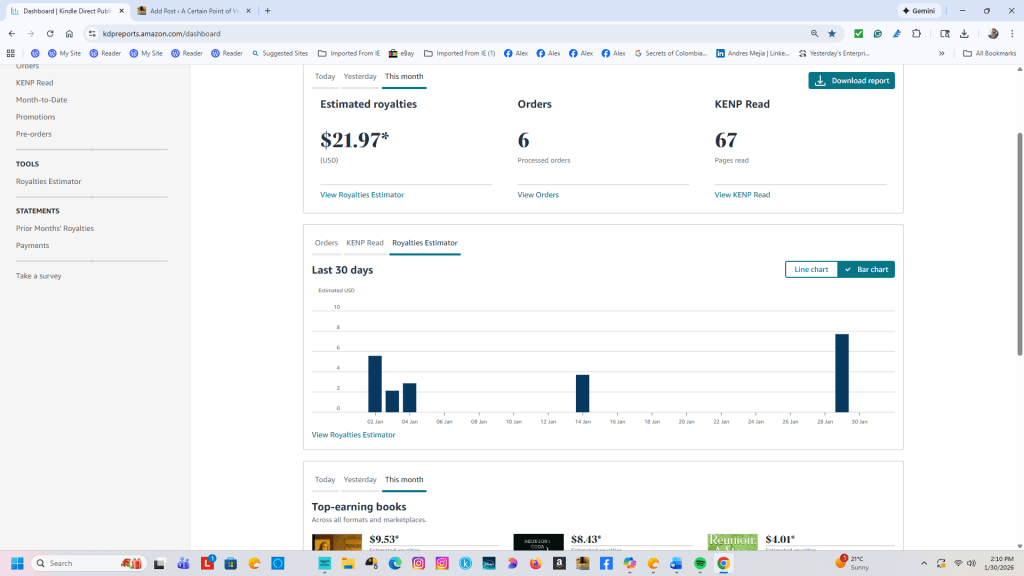Open Instagram from the taskbar
This screenshot has width=1024, height=576.
pos(418,563)
